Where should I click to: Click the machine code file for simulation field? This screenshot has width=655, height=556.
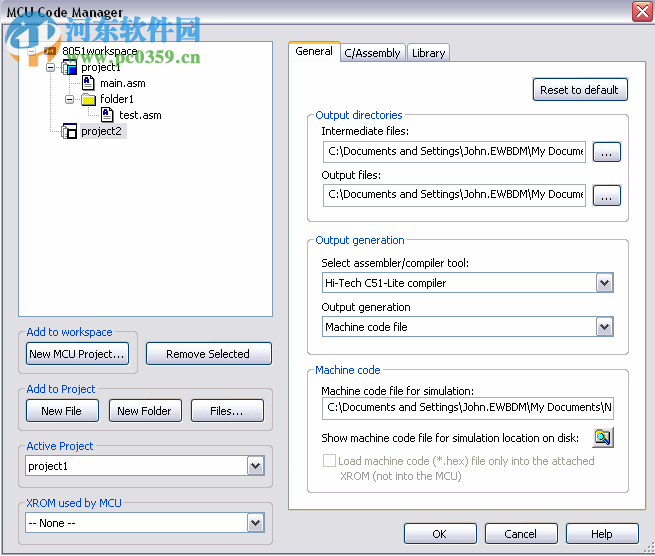[467, 408]
